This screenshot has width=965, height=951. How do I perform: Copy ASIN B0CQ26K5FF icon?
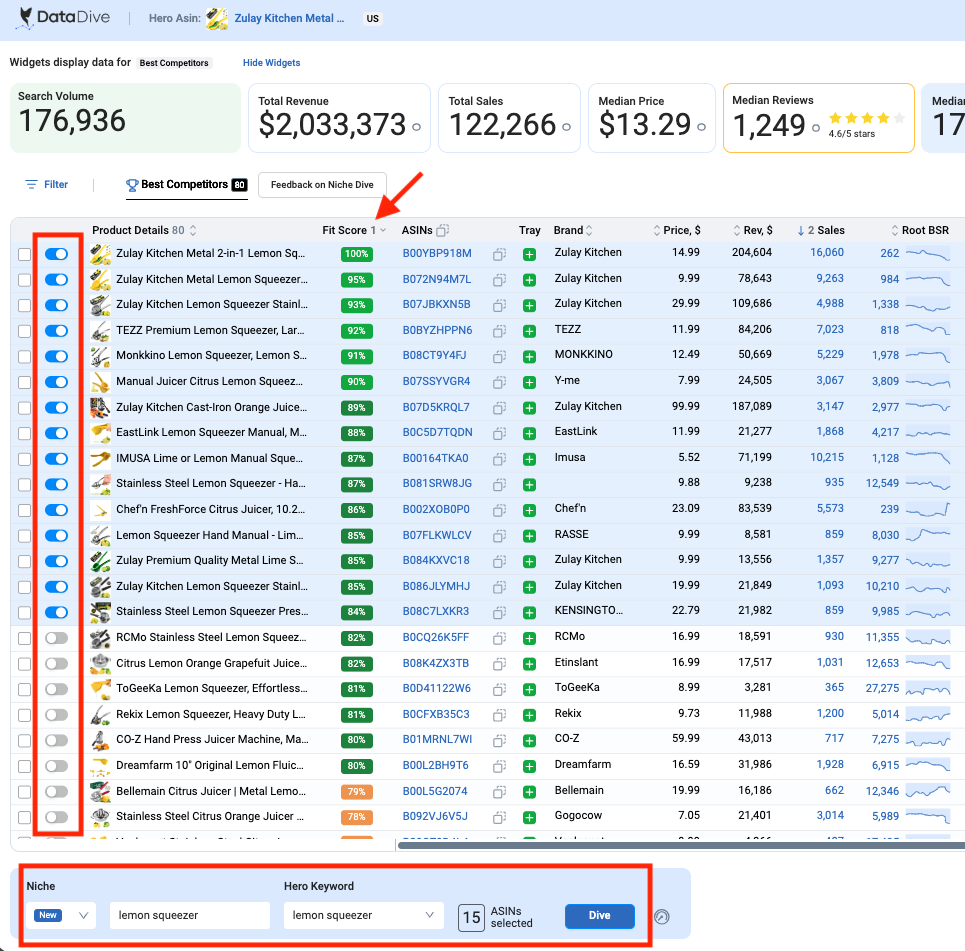click(499, 638)
